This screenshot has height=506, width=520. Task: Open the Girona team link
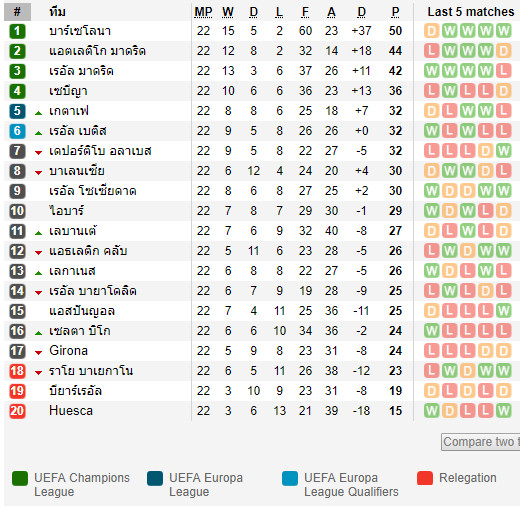coord(68,351)
